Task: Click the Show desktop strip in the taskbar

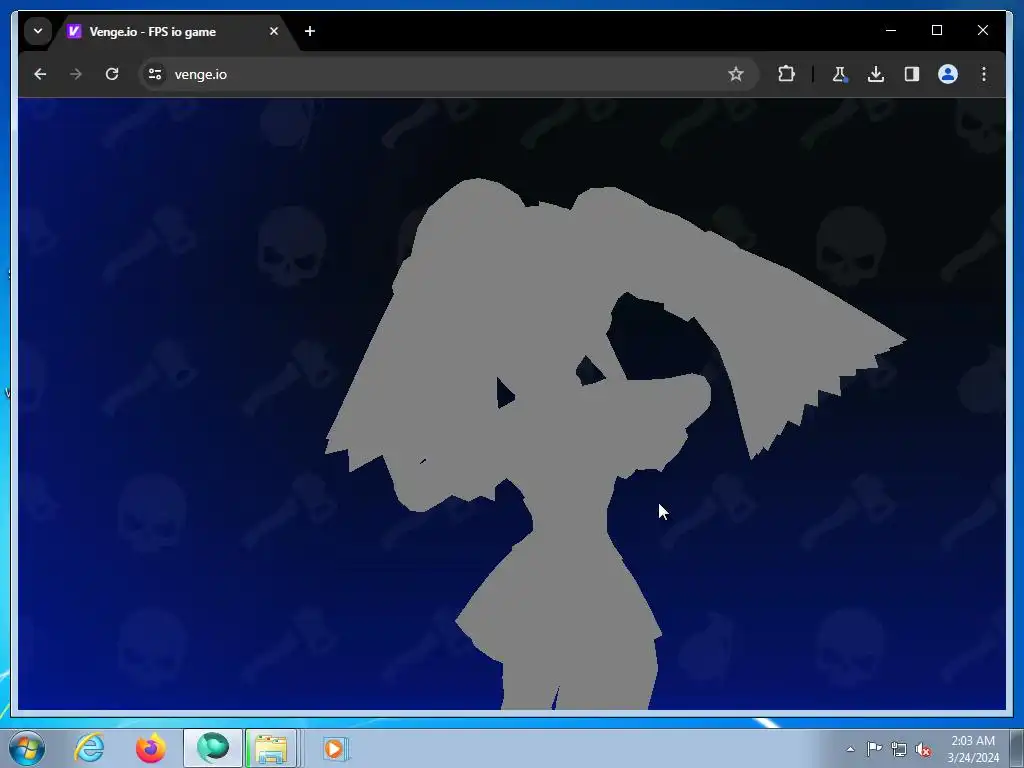Action: coord(1017,748)
